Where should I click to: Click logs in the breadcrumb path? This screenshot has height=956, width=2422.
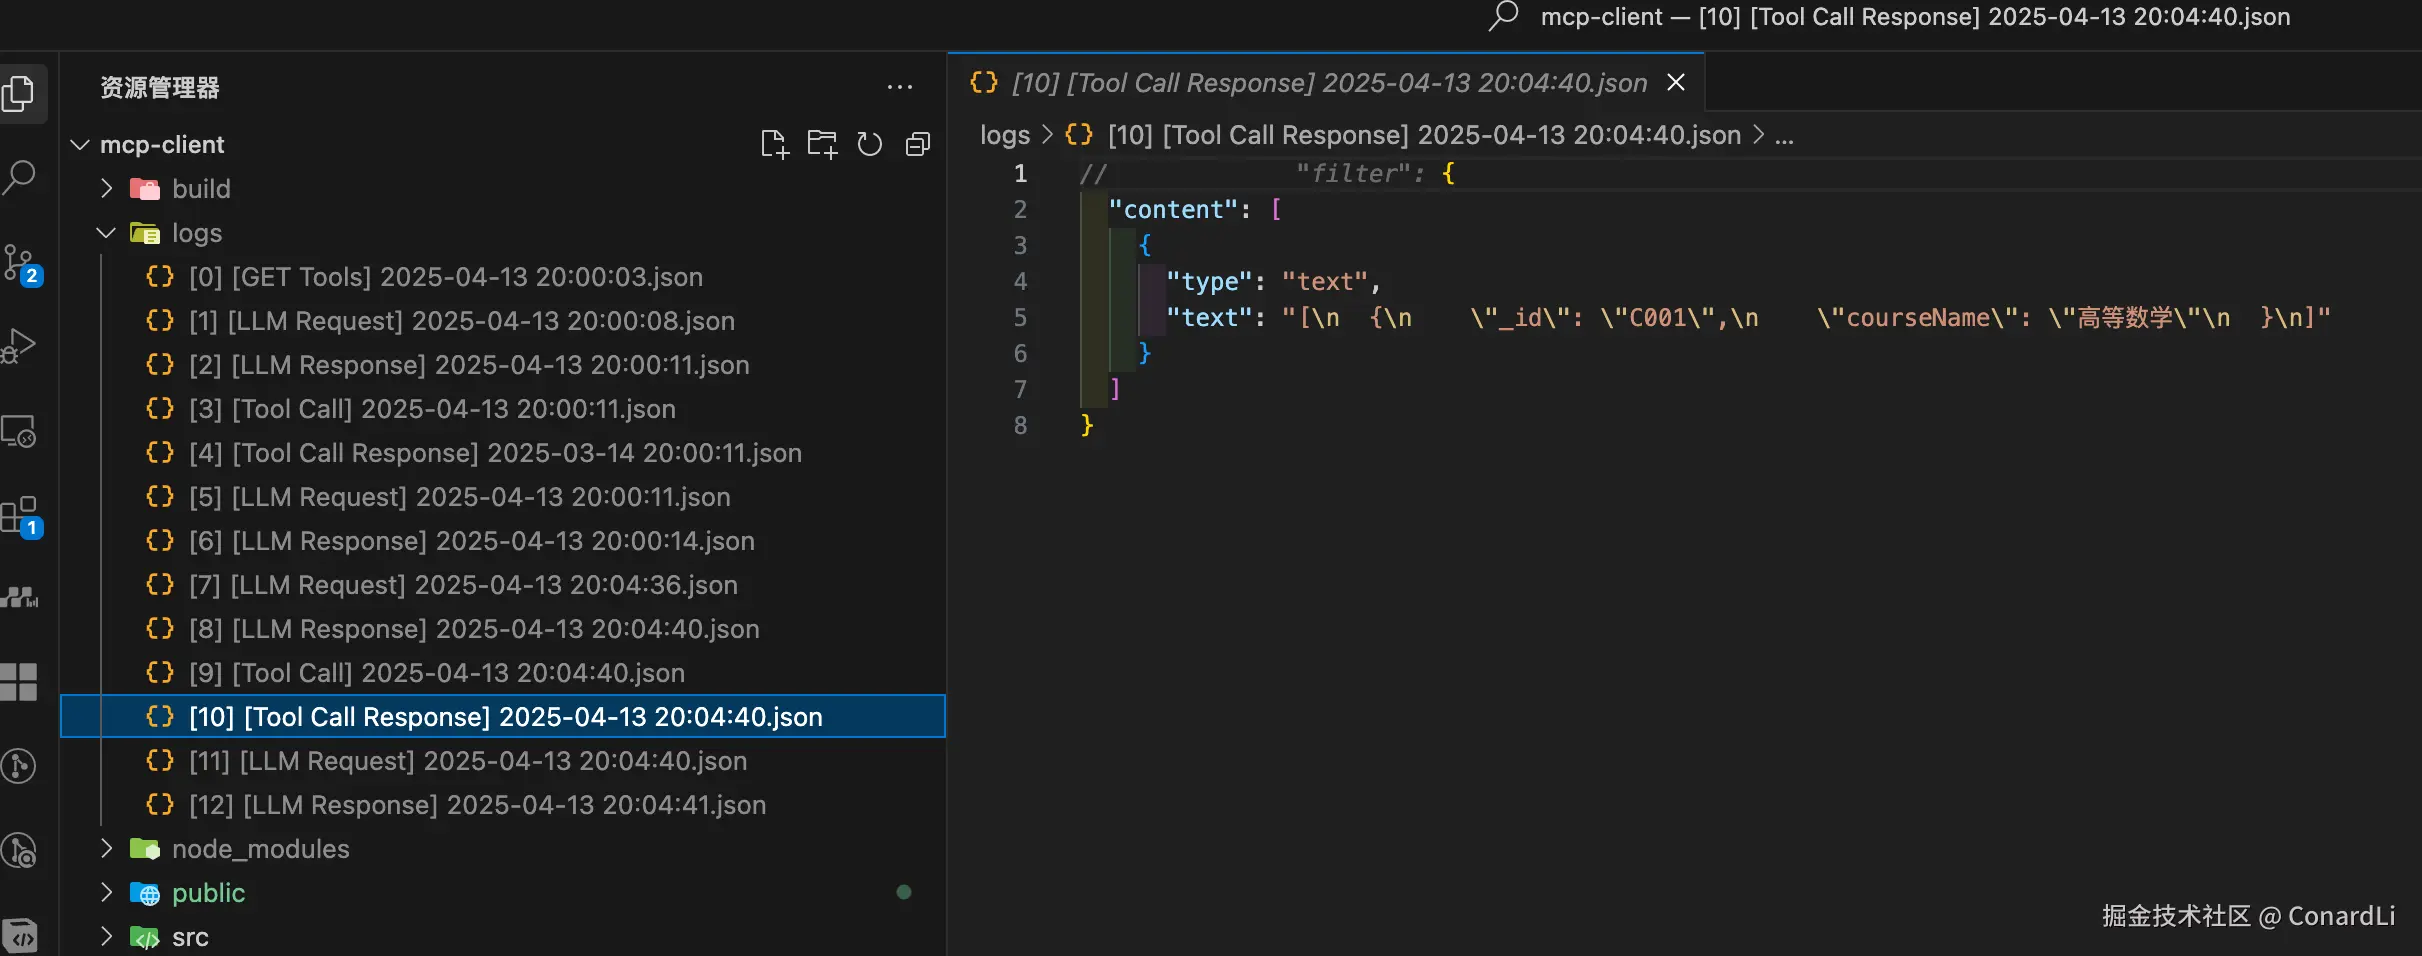coord(1004,135)
